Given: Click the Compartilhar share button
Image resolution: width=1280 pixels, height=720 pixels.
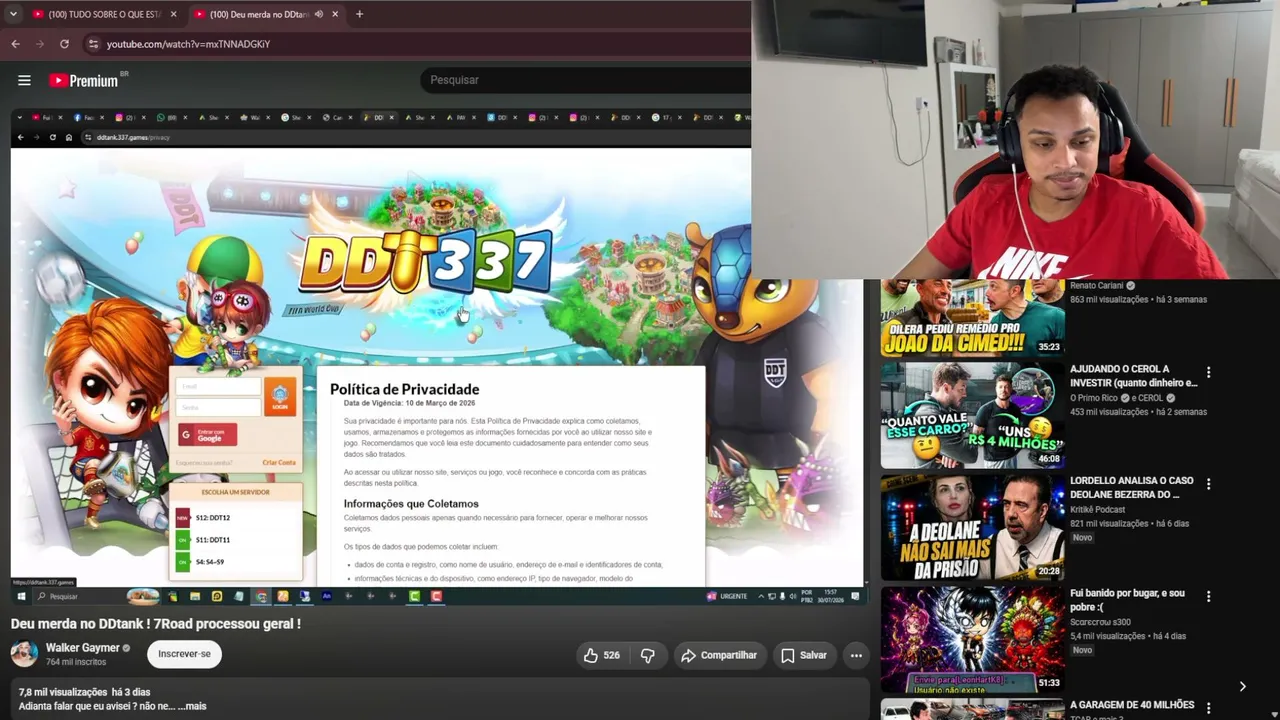Looking at the screenshot, I should pyautogui.click(x=718, y=655).
